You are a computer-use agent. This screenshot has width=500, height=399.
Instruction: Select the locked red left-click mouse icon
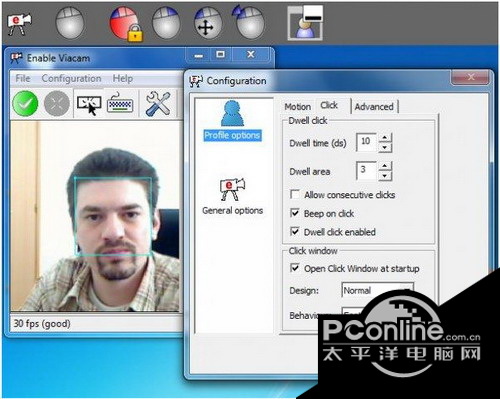(126, 24)
